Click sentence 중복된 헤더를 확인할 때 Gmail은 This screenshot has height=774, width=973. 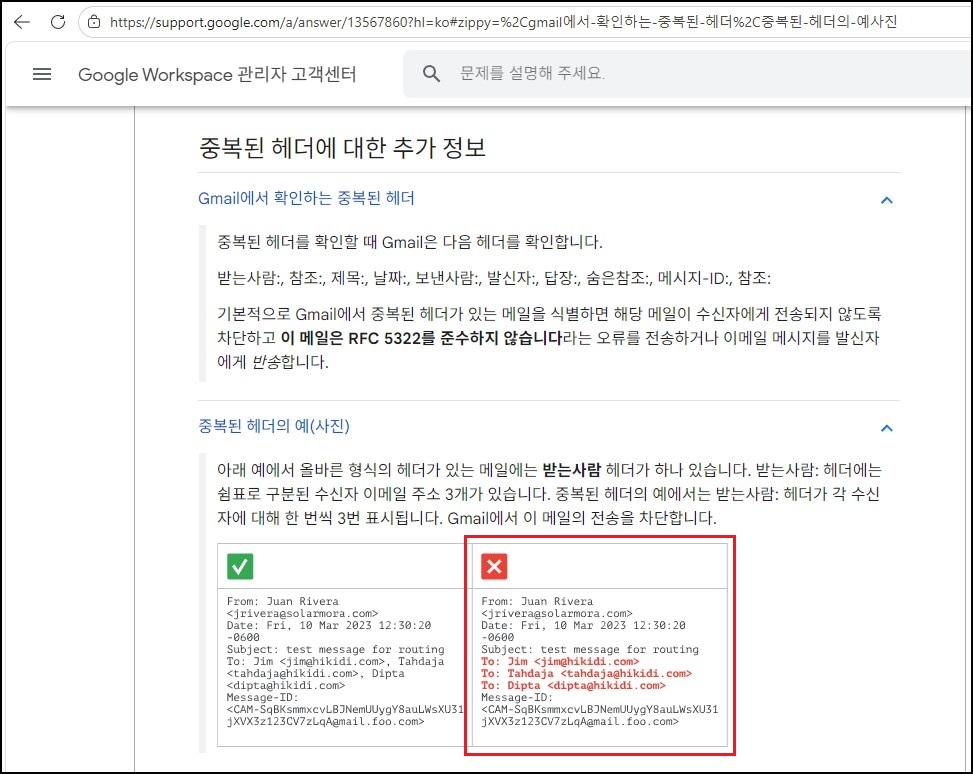(x=410, y=242)
